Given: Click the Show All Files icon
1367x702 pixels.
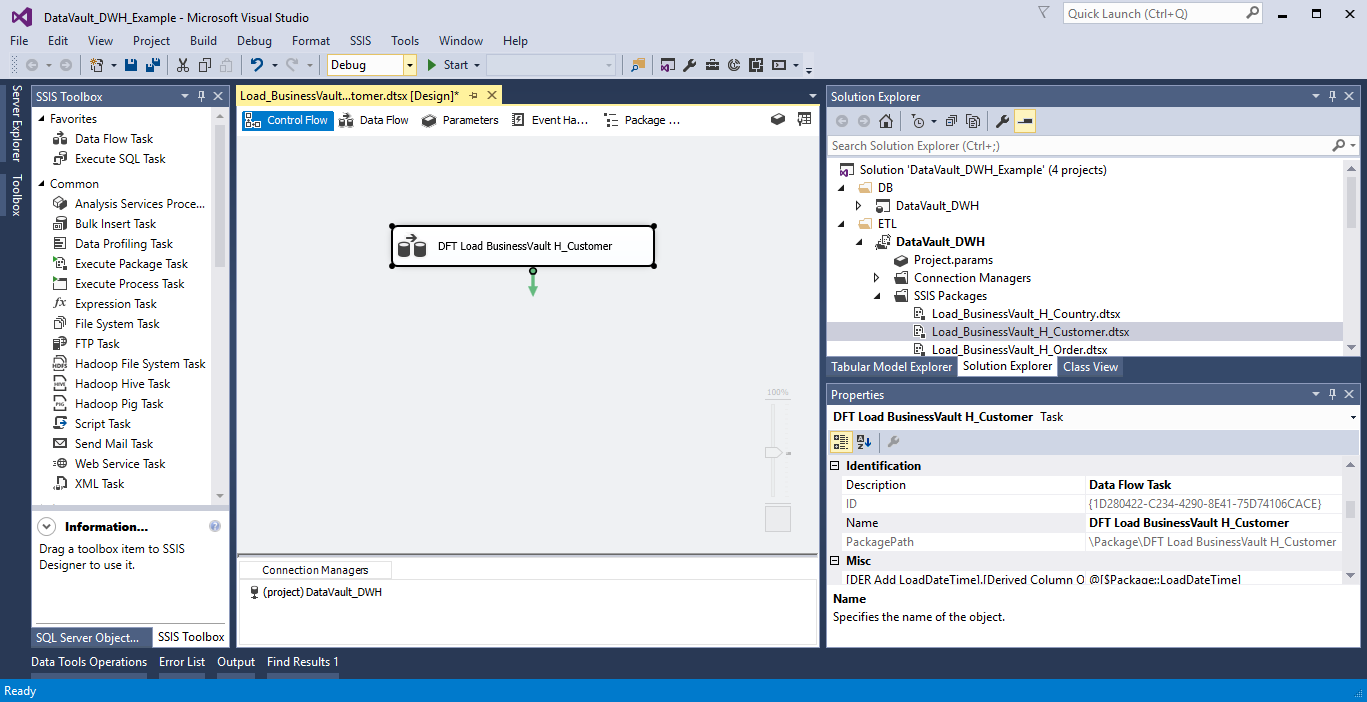Looking at the screenshot, I should 972,121.
